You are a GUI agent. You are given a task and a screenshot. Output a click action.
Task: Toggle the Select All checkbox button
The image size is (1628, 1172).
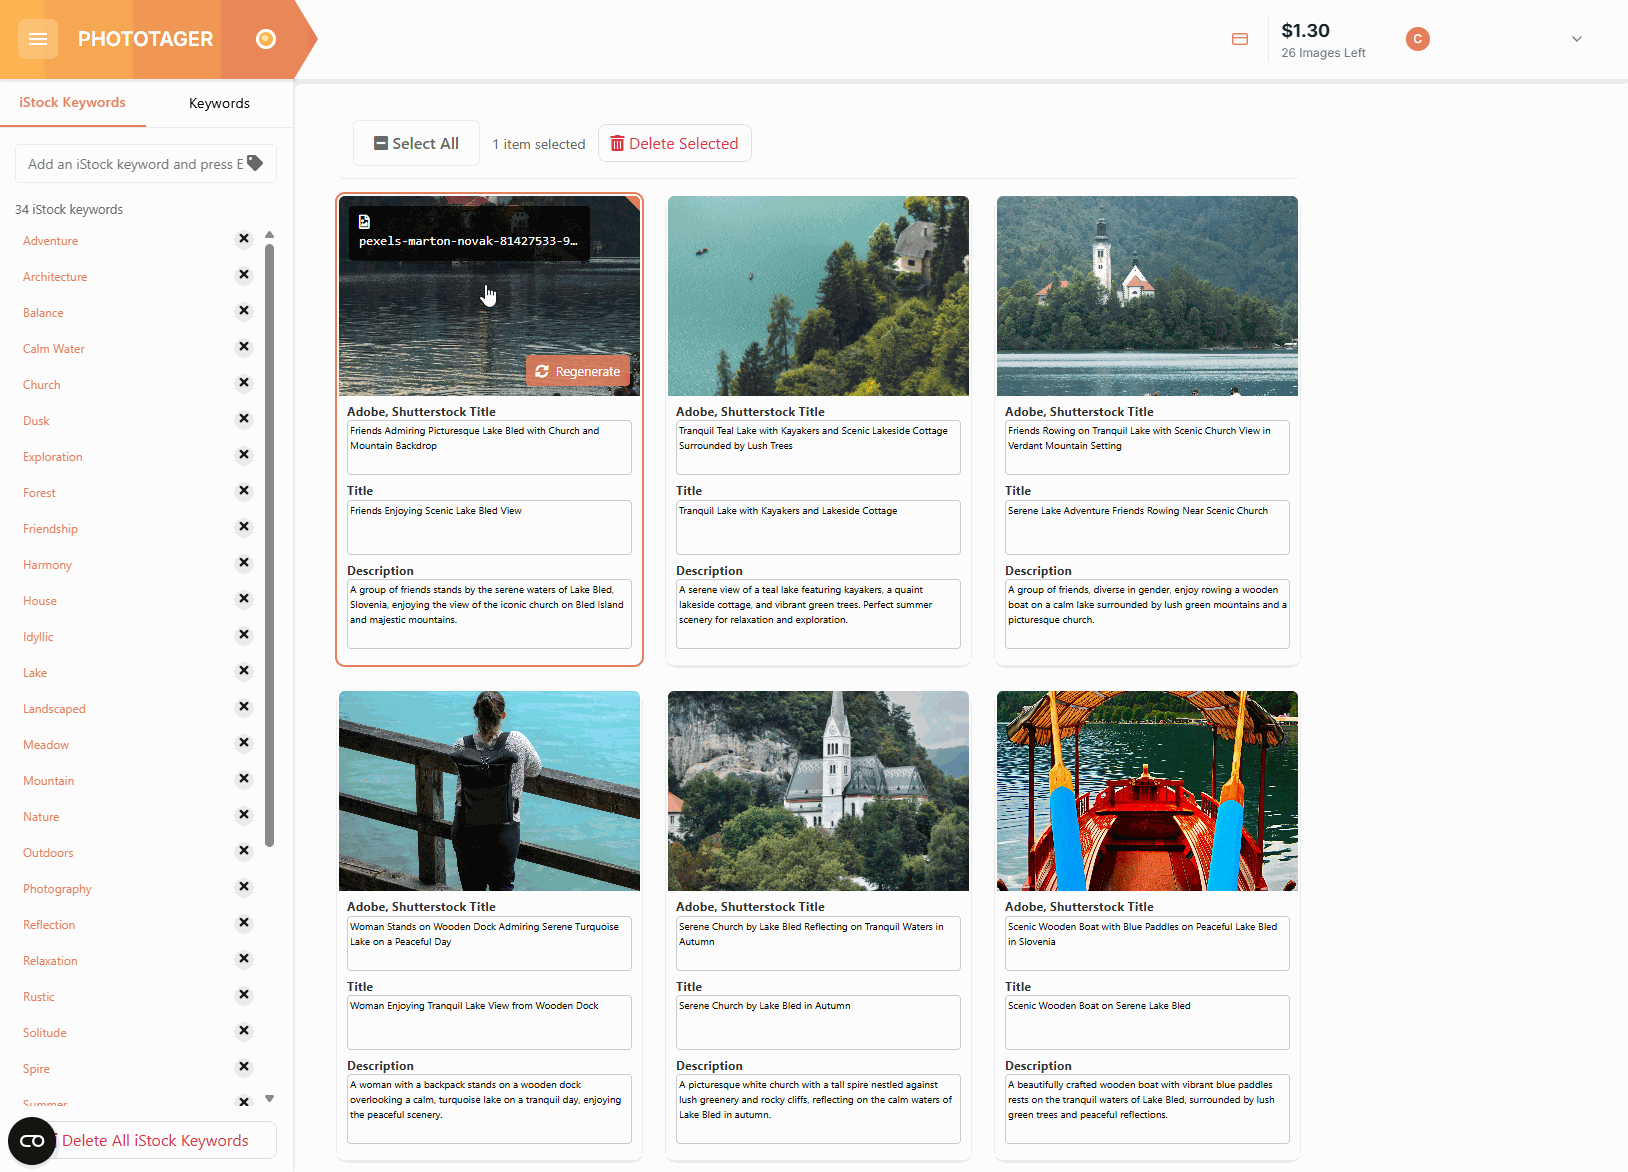pos(416,144)
